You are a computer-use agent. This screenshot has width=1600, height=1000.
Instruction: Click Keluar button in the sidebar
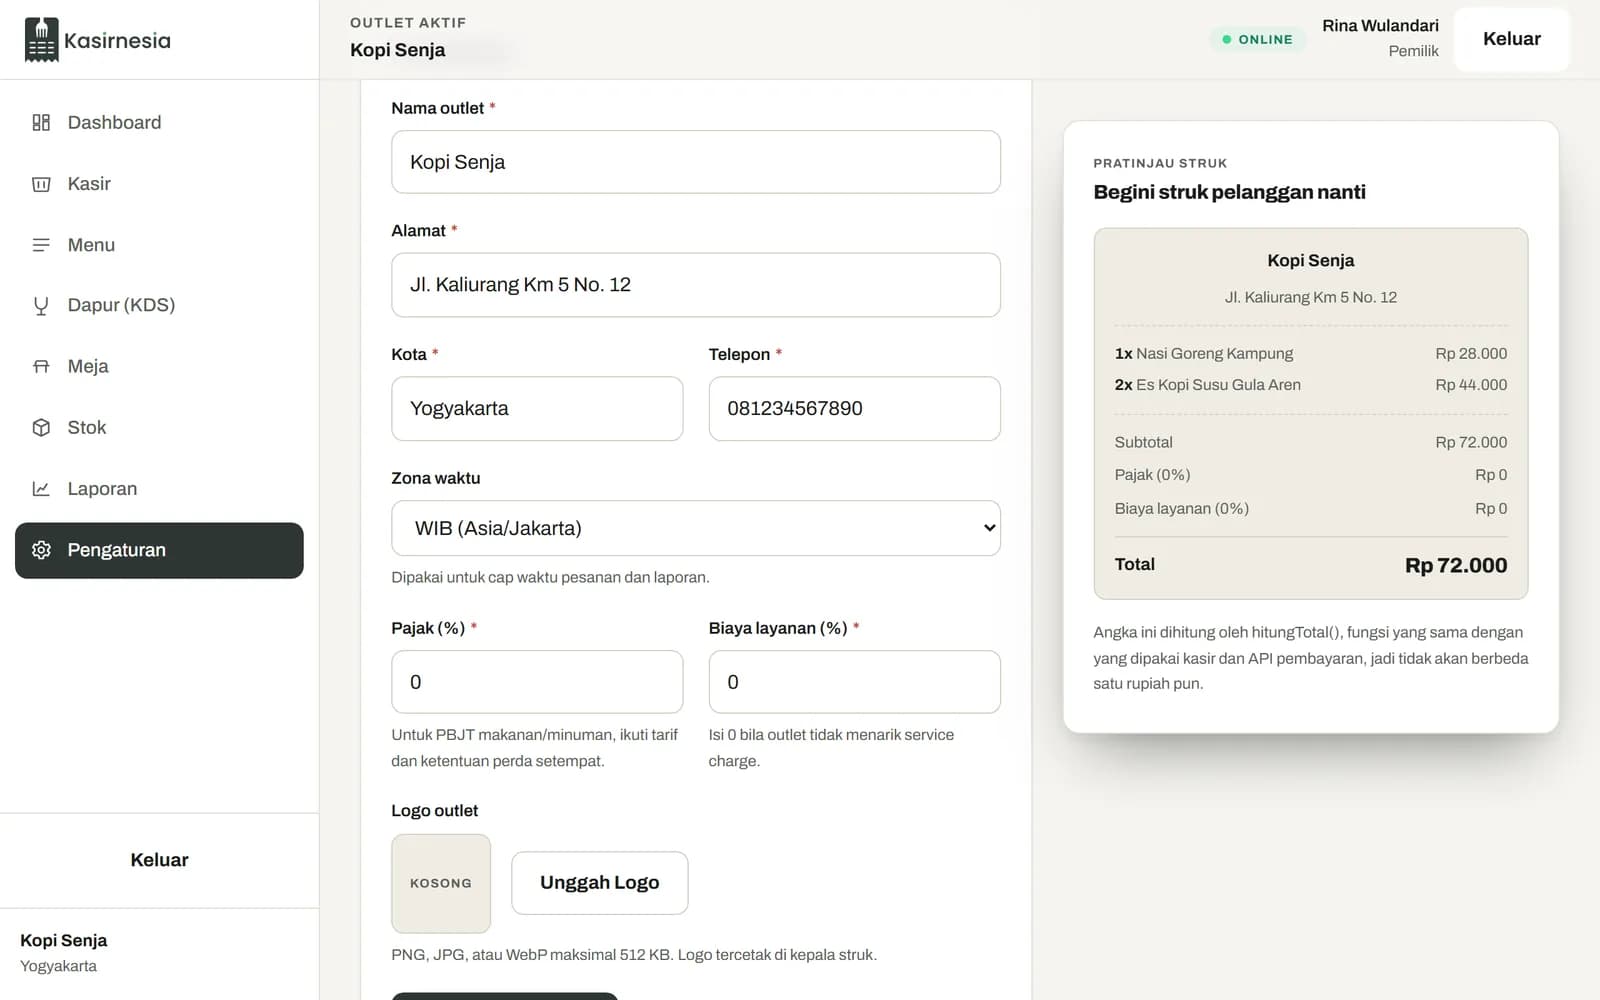[x=159, y=860]
